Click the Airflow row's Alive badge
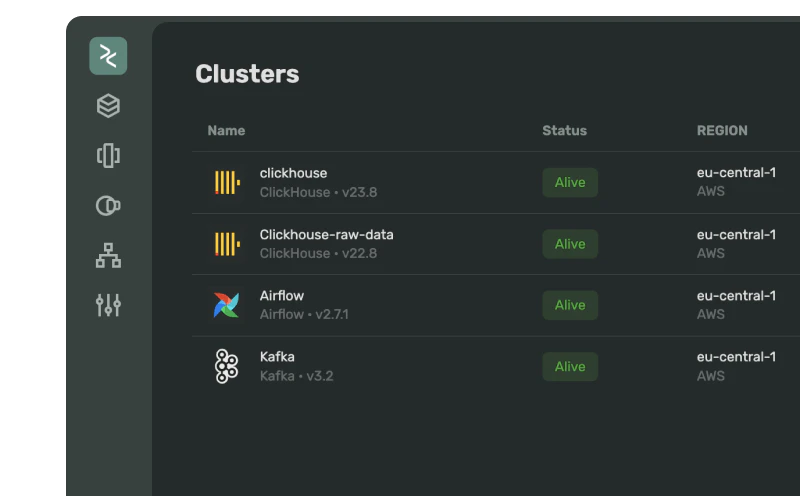The image size is (800, 496). click(570, 305)
